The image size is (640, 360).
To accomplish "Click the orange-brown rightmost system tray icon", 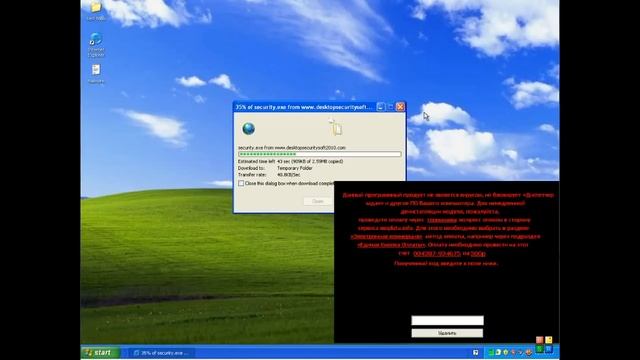I will [529, 352].
